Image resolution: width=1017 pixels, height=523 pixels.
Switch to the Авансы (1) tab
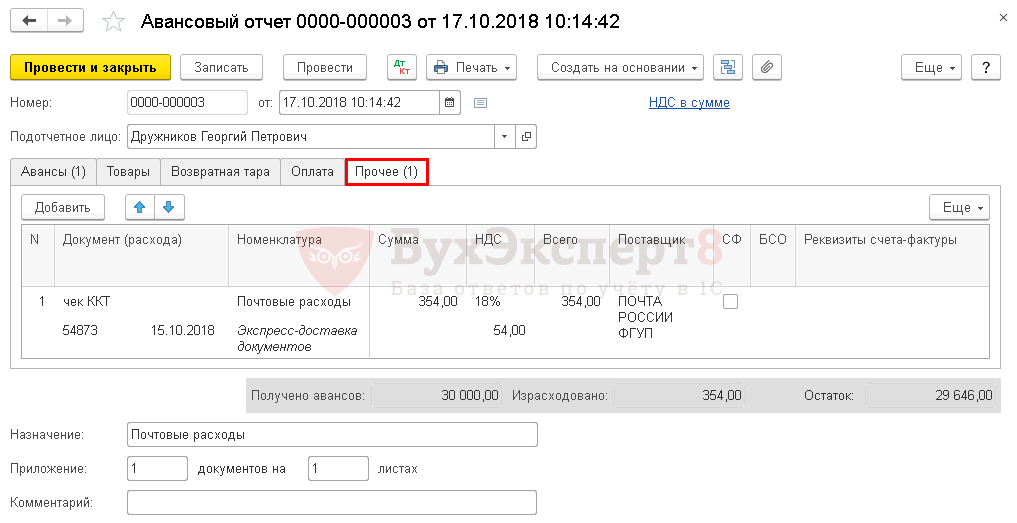pos(53,172)
